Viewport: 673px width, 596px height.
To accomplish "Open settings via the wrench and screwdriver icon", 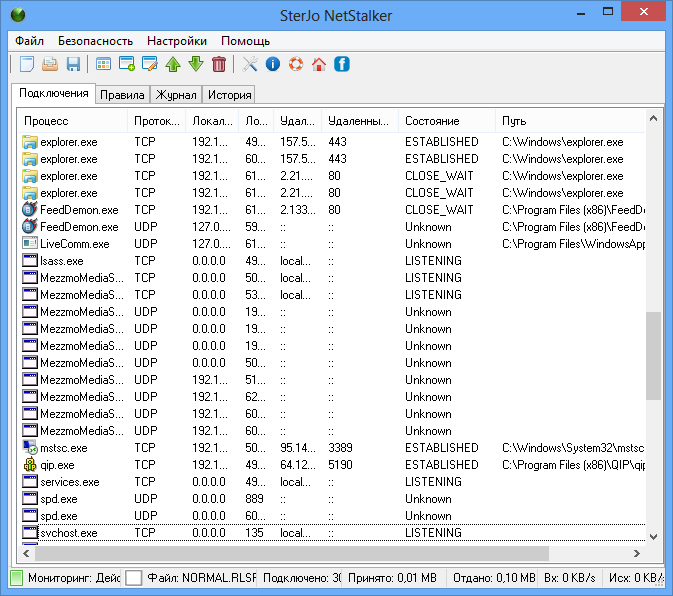I will (250, 64).
